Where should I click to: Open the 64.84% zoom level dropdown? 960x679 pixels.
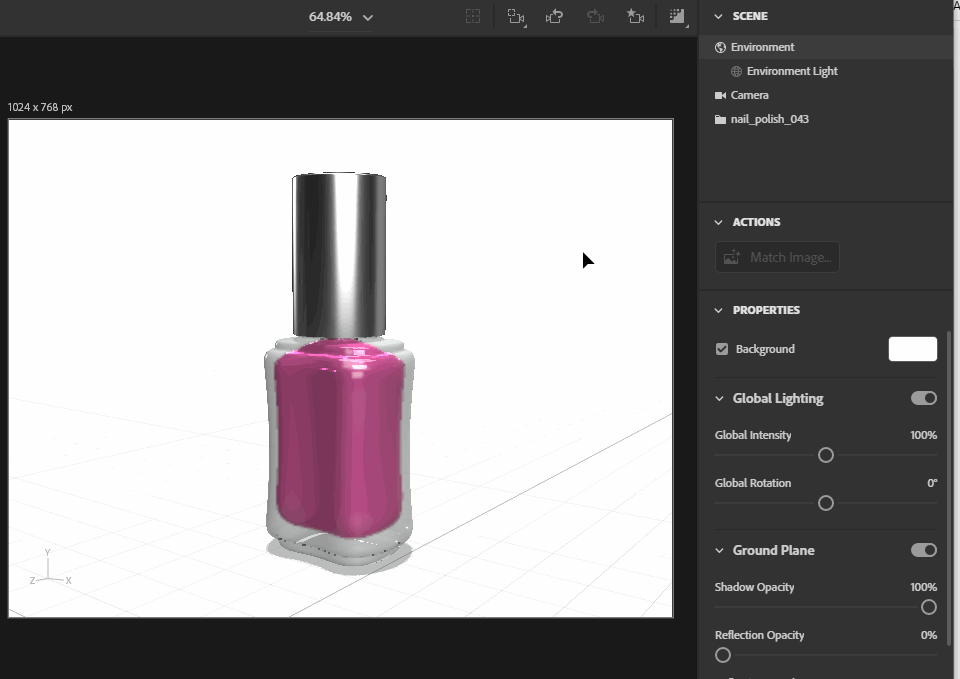tap(341, 17)
